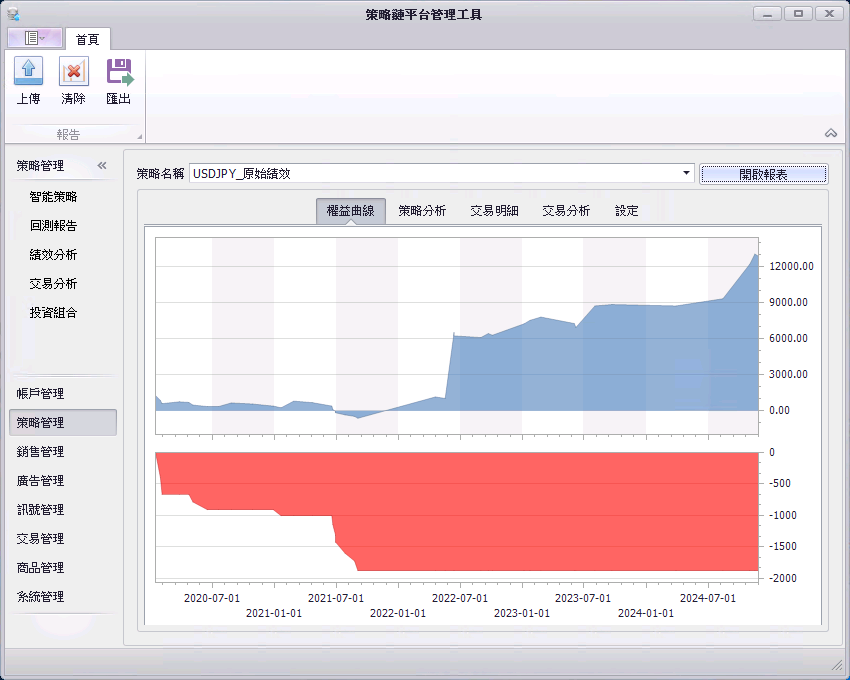Open 投資組合 in the sidebar
850x680 pixels.
[x=53, y=313]
